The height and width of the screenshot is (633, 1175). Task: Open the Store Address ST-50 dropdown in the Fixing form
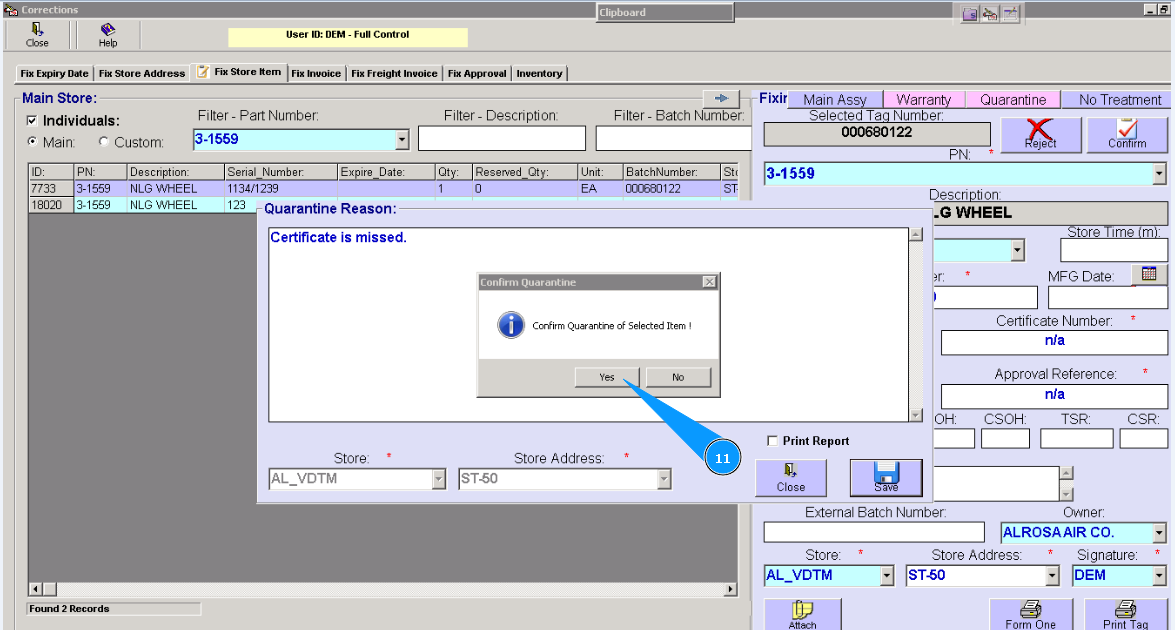tap(1052, 575)
